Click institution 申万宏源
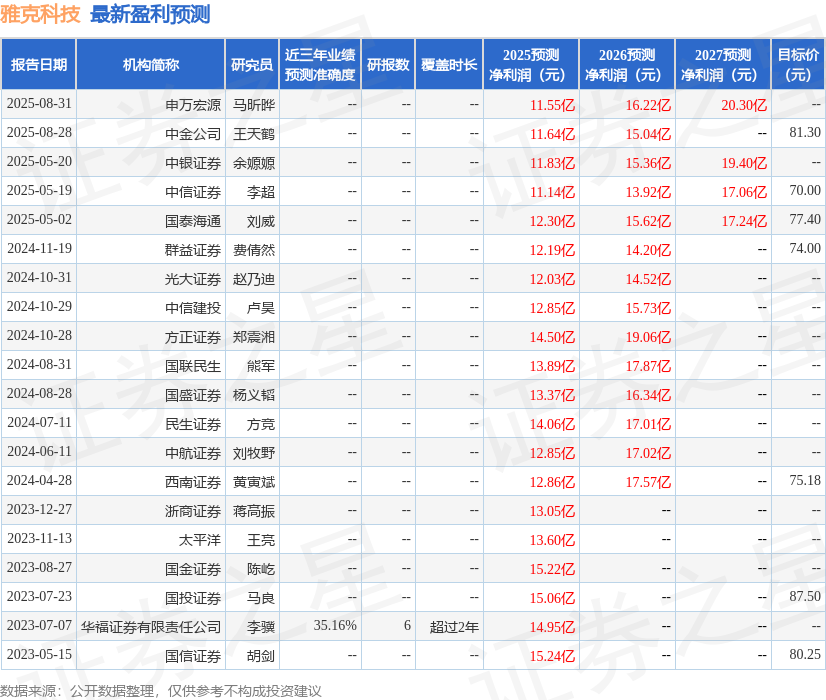Image resolution: width=826 pixels, height=700 pixels. tap(193, 105)
